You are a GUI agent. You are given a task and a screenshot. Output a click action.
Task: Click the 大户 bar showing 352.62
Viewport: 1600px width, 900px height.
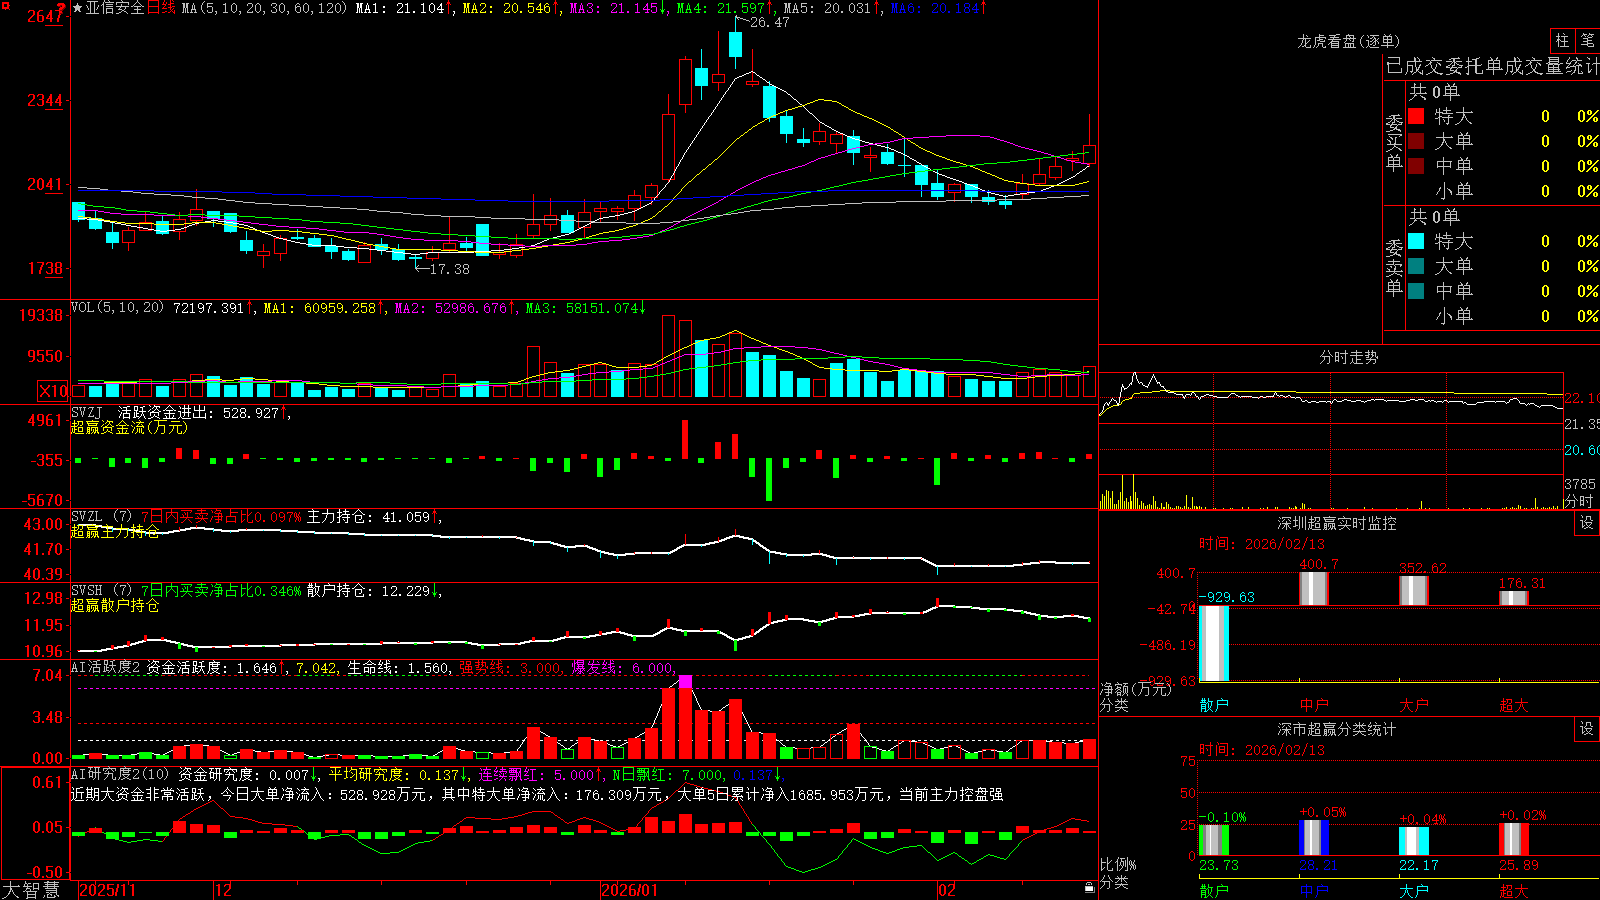coord(1414,590)
